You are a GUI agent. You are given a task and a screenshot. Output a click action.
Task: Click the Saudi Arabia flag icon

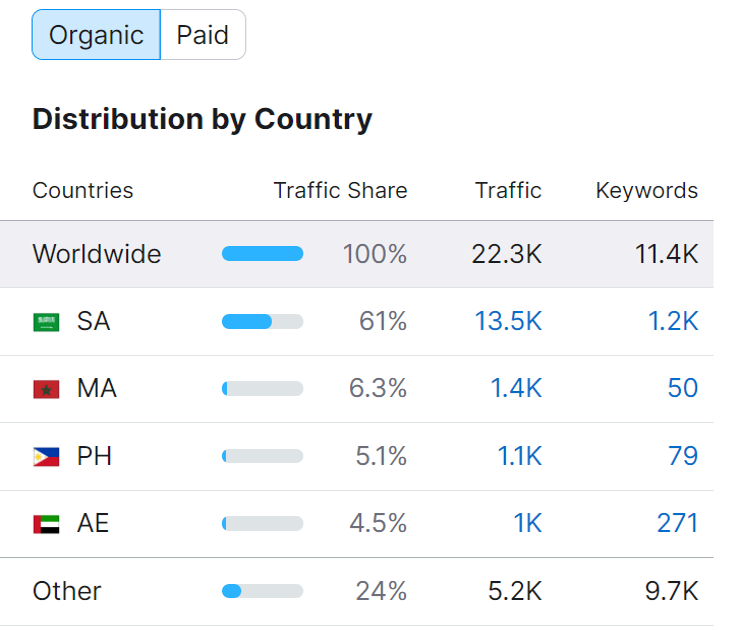tap(46, 322)
